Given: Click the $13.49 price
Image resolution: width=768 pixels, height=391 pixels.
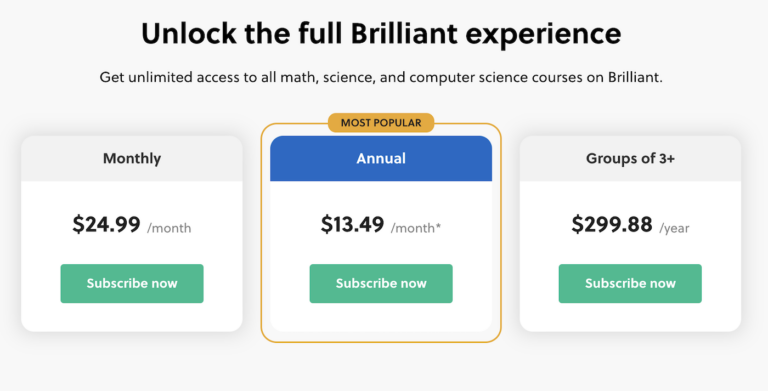Looking at the screenshot, I should tap(352, 225).
